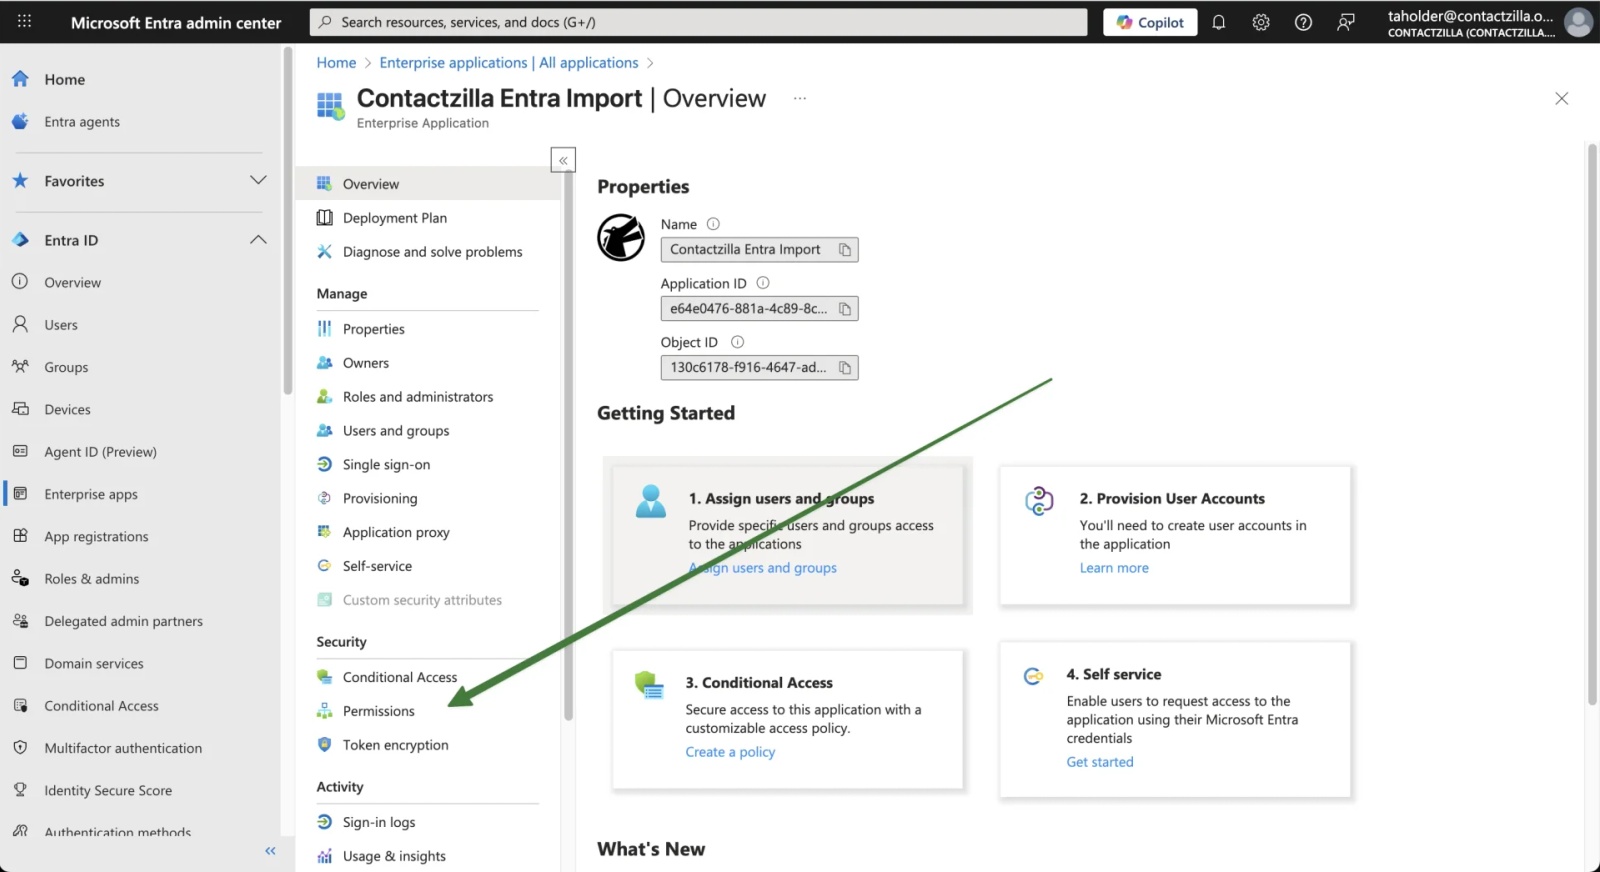1600x872 pixels.
Task: Click the feedback icon in header
Action: [1346, 22]
